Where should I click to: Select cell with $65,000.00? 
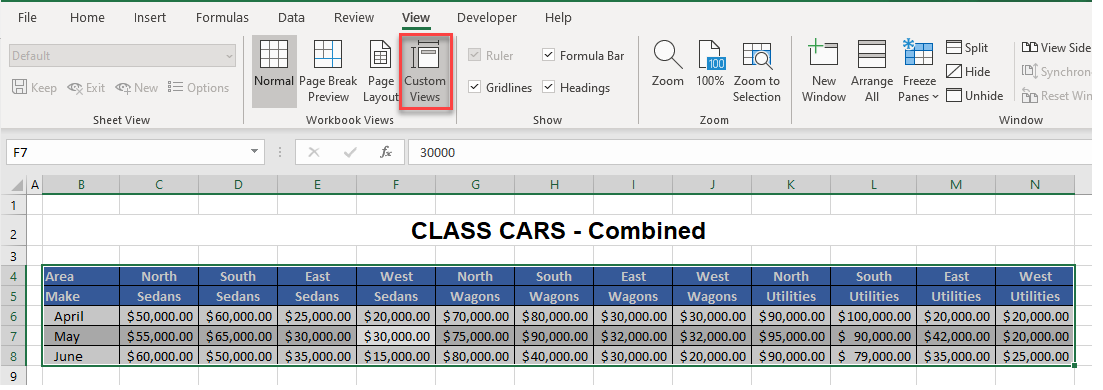(x=238, y=336)
